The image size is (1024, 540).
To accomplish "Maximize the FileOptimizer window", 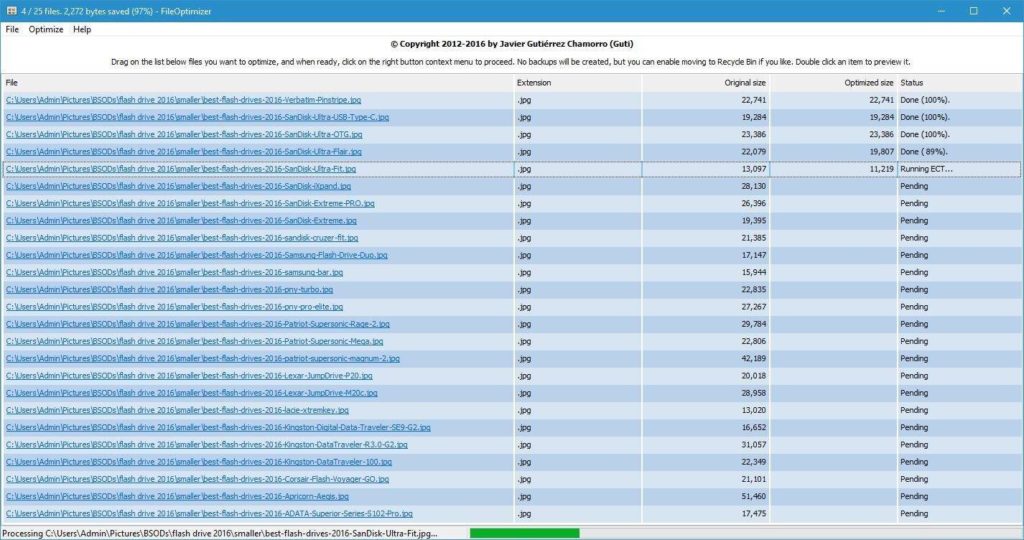I will [973, 11].
